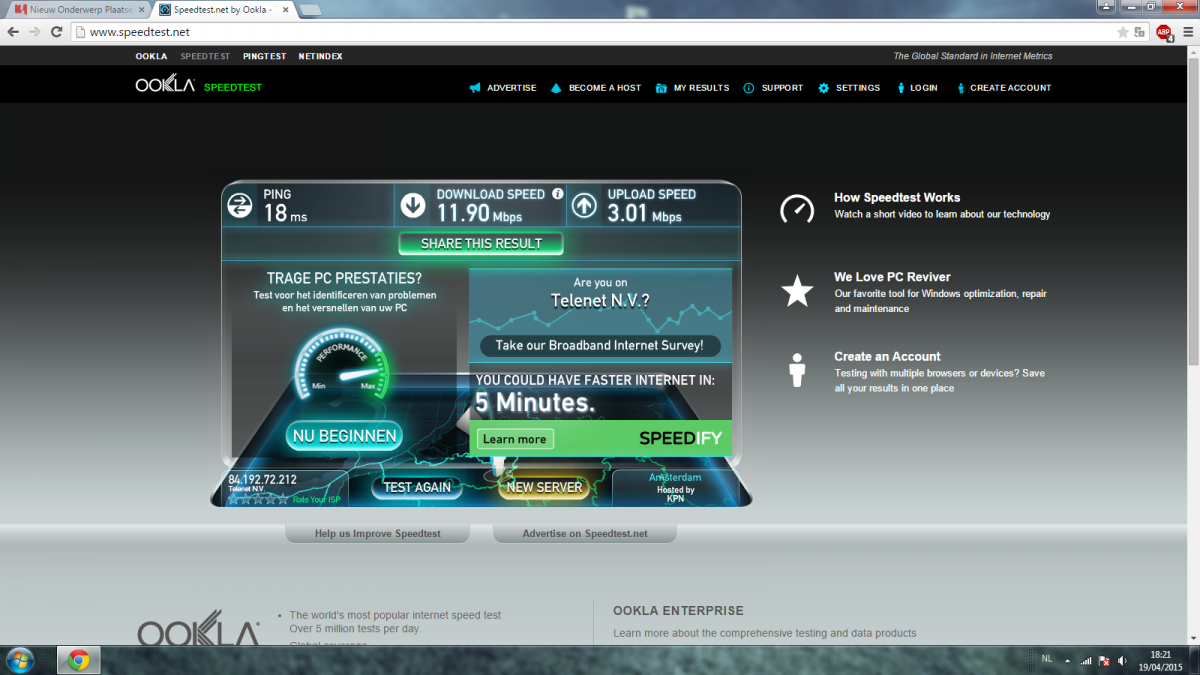Click Take our Broadband Internet Survey
The width and height of the screenshot is (1200, 675).
tap(600, 346)
